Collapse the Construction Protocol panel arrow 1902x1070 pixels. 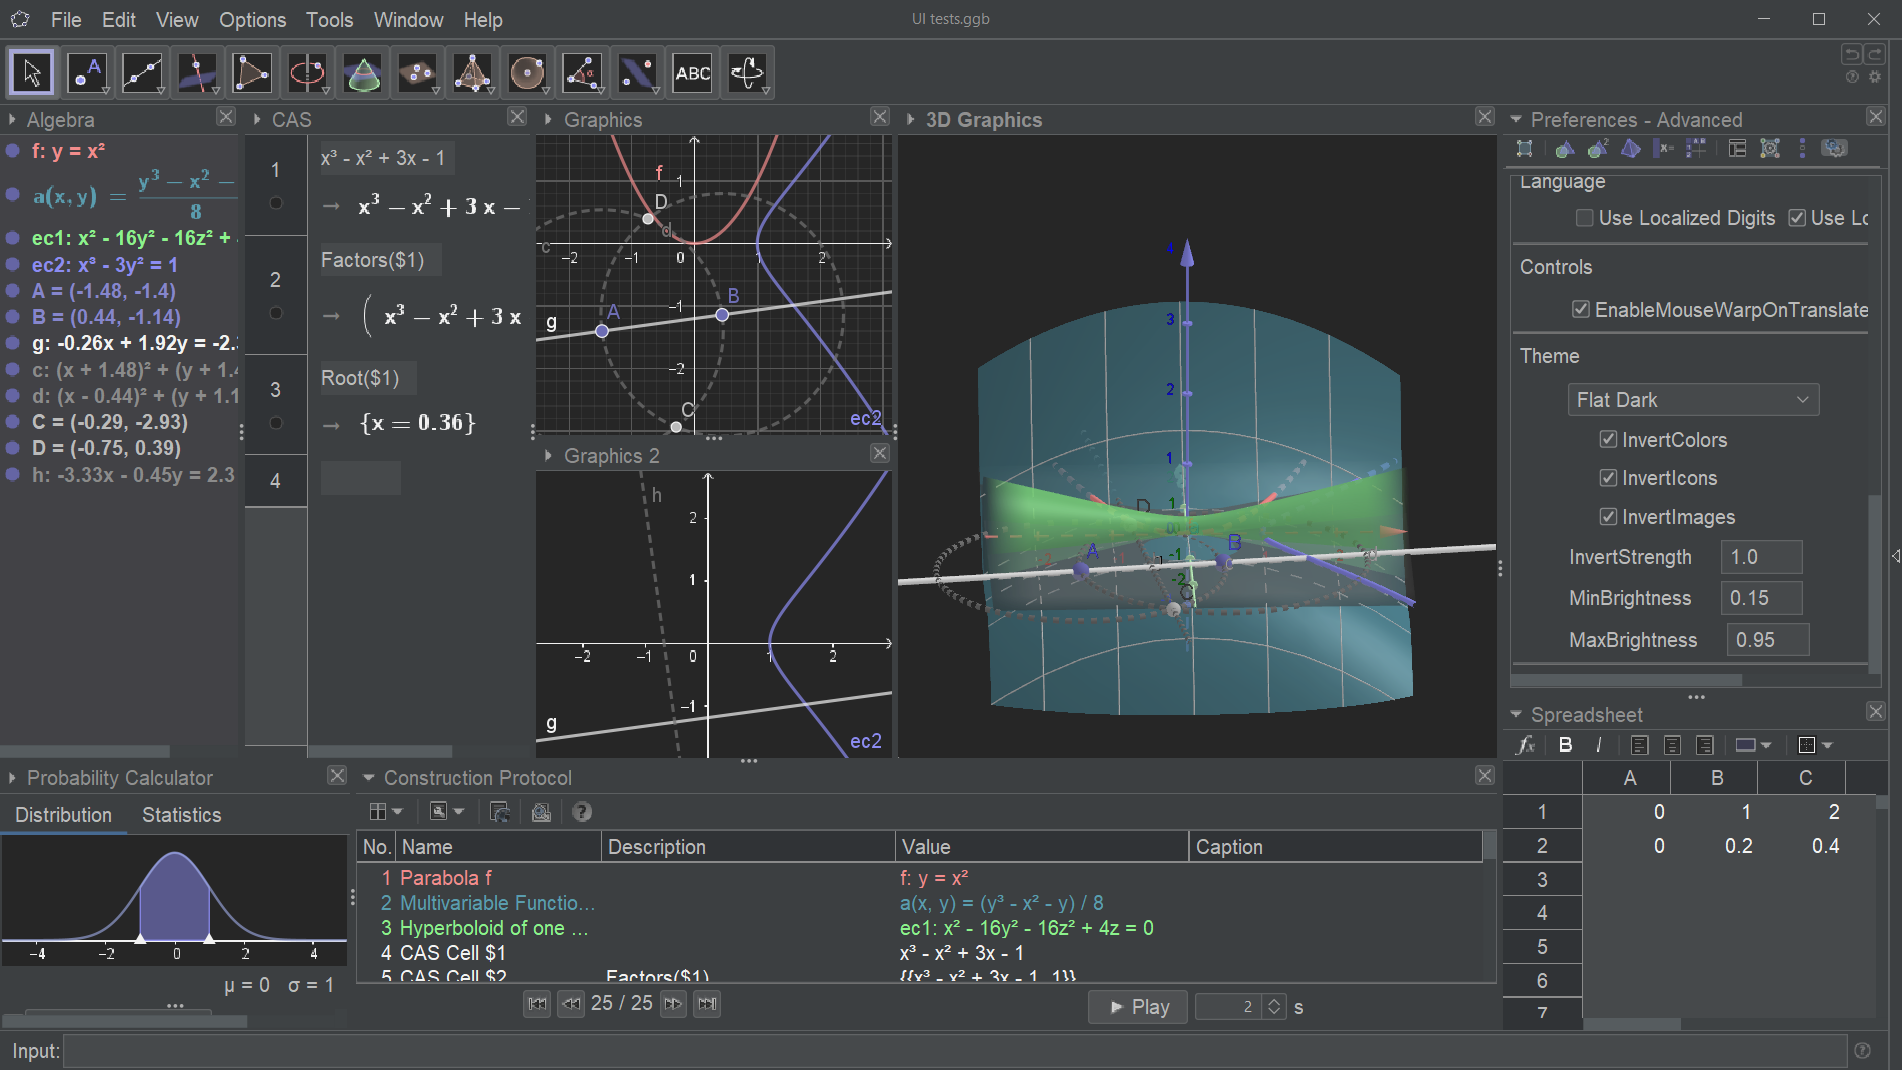tap(368, 777)
